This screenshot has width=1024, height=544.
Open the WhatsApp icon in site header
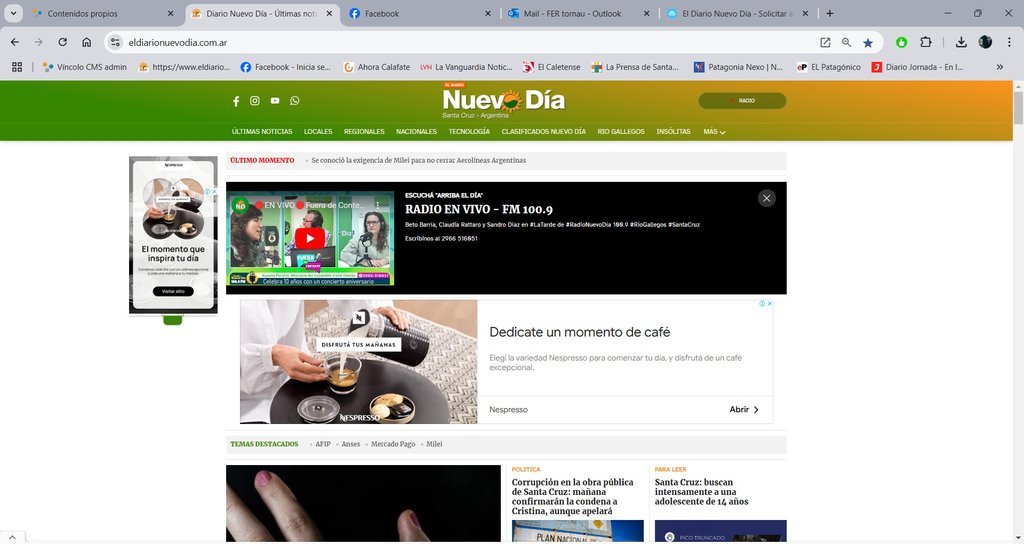click(x=295, y=101)
